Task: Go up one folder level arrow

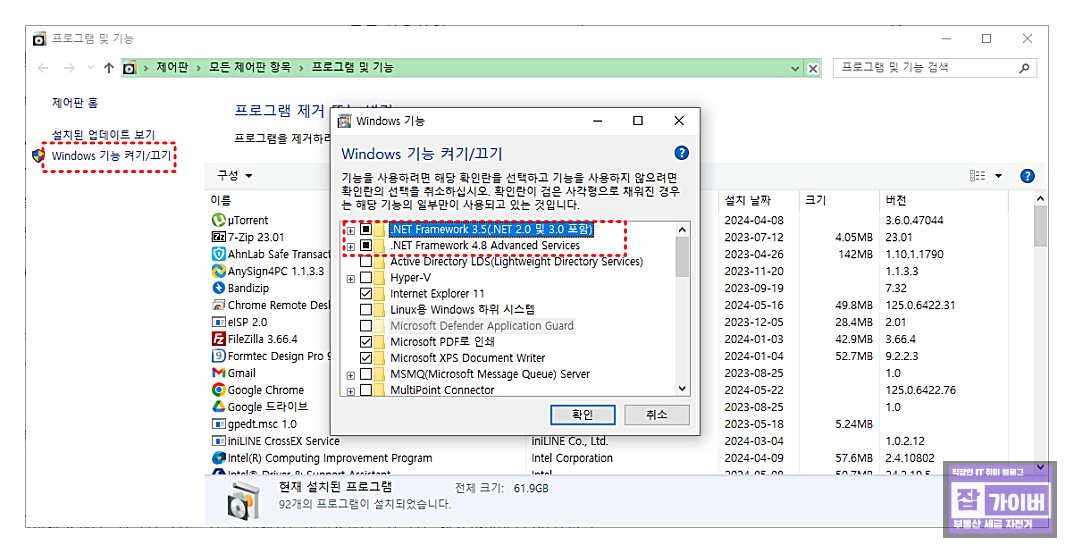Action: click(109, 68)
